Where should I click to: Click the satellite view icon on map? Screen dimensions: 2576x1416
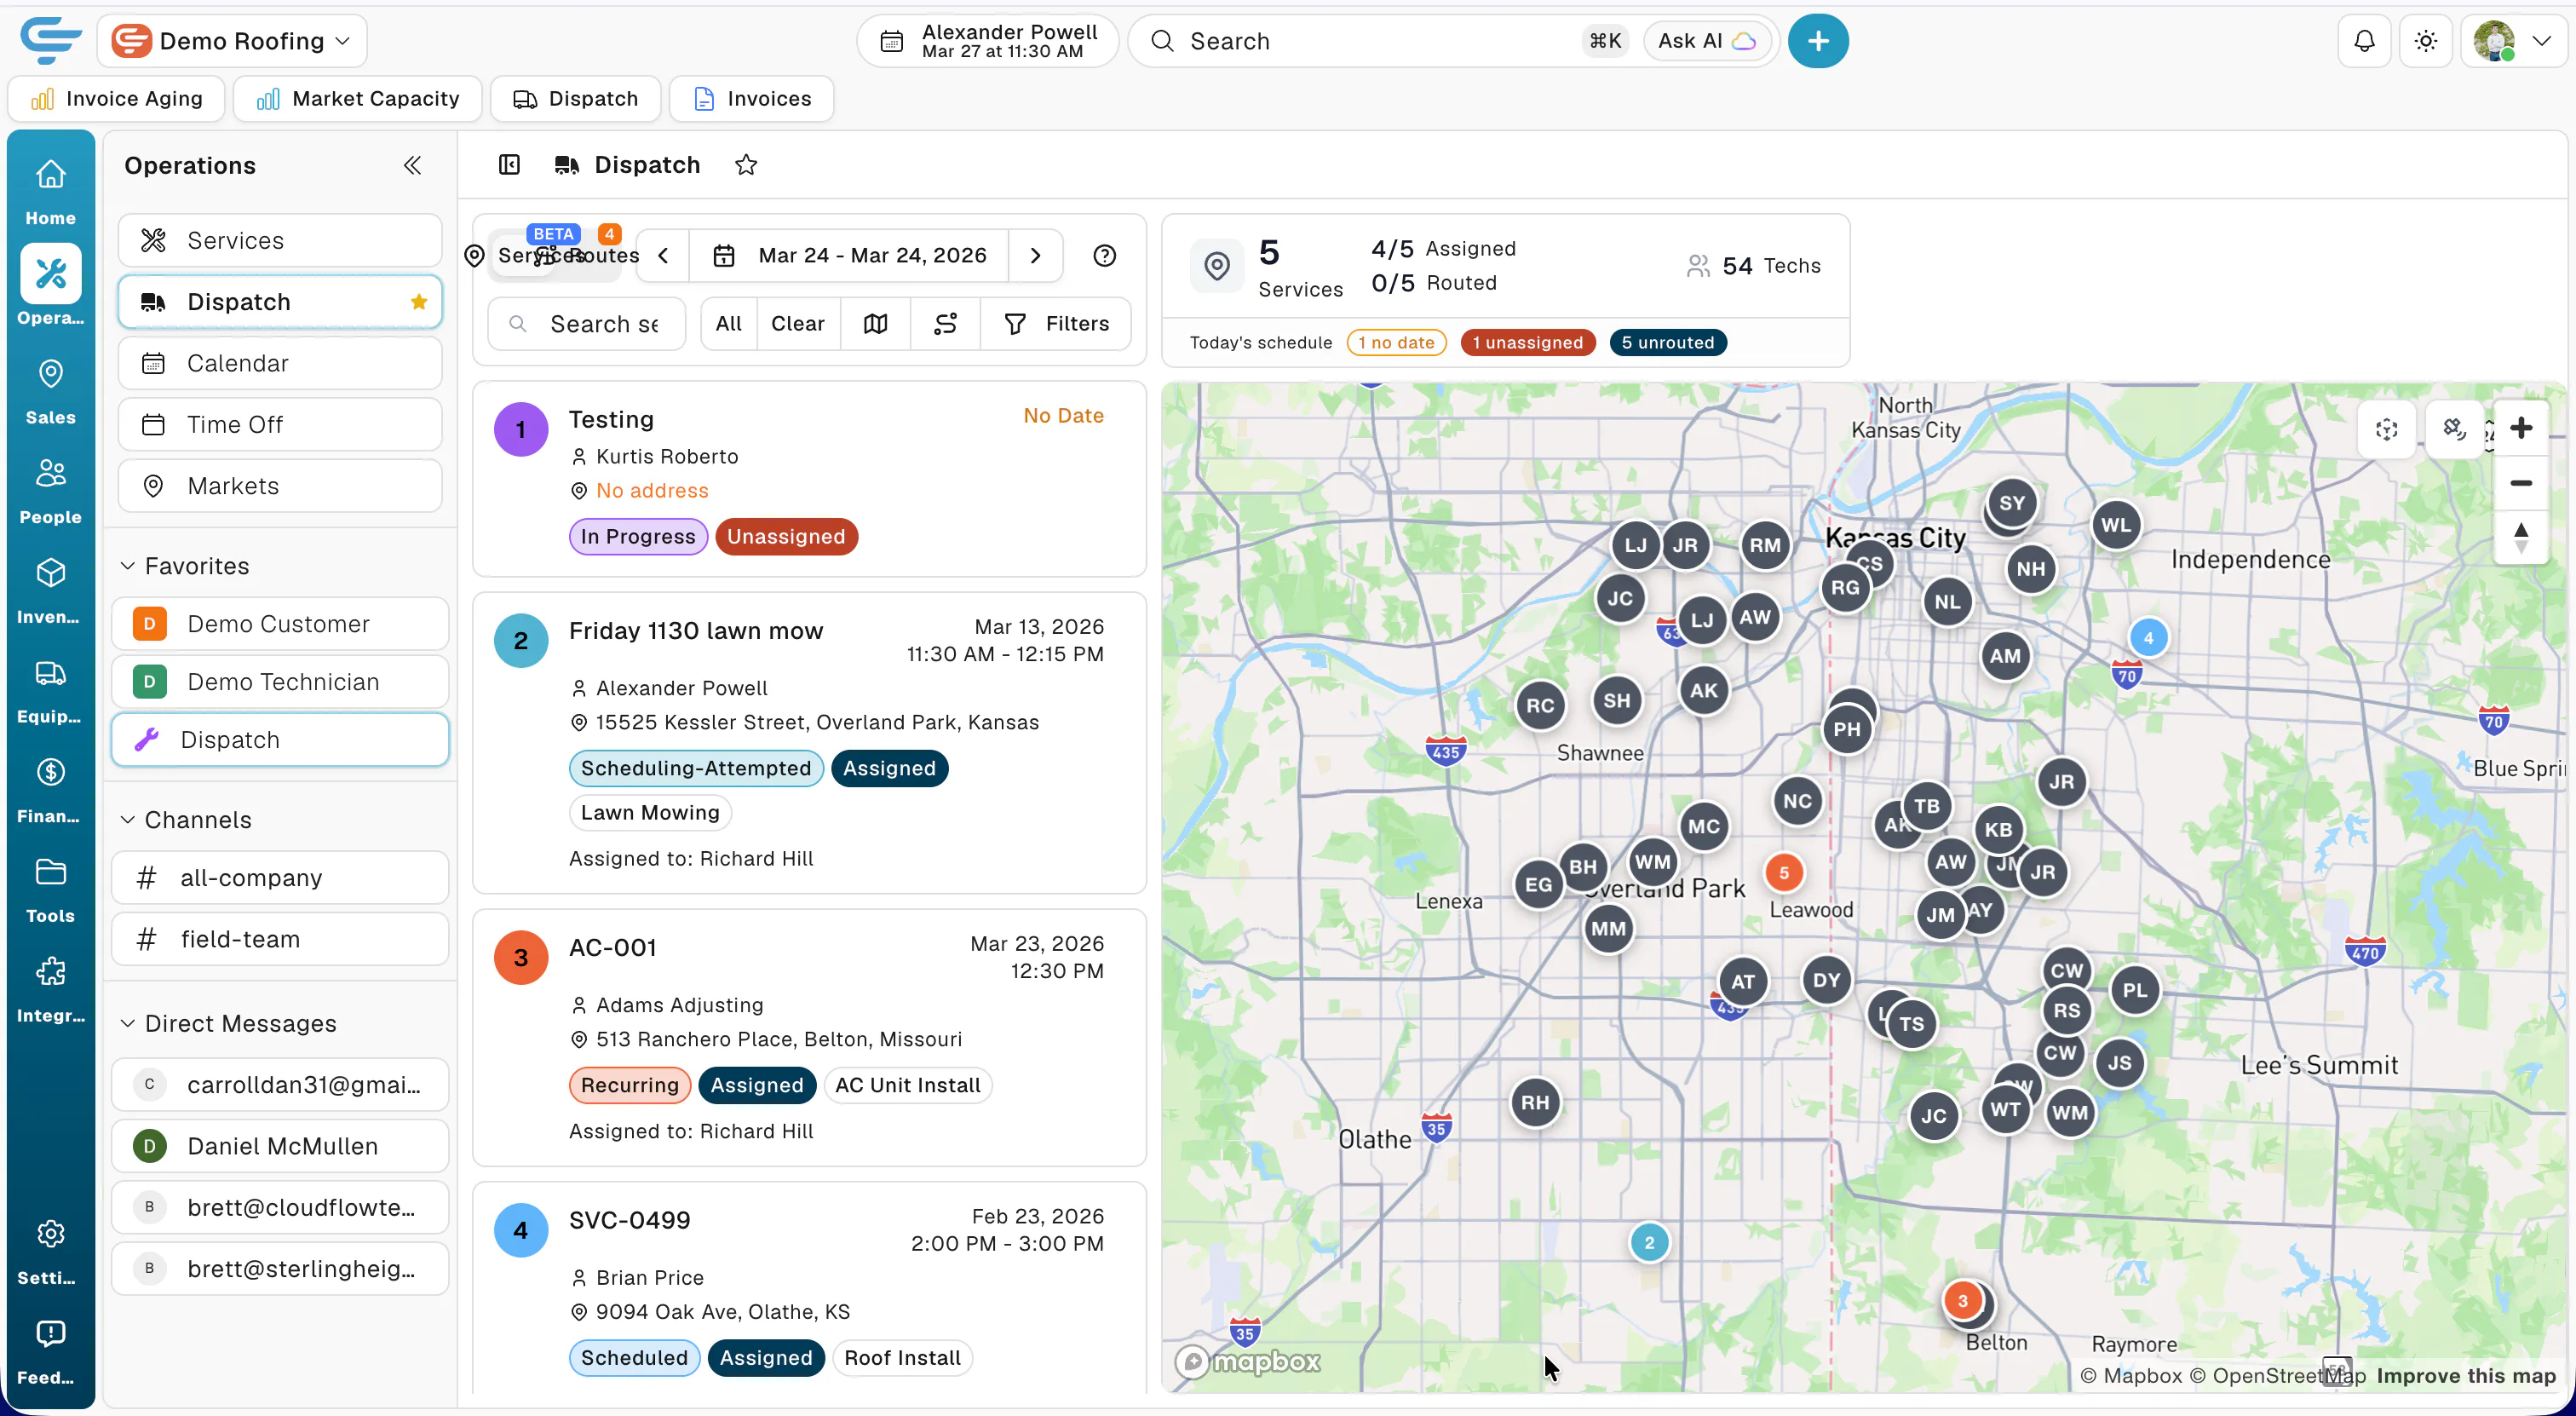(2454, 429)
